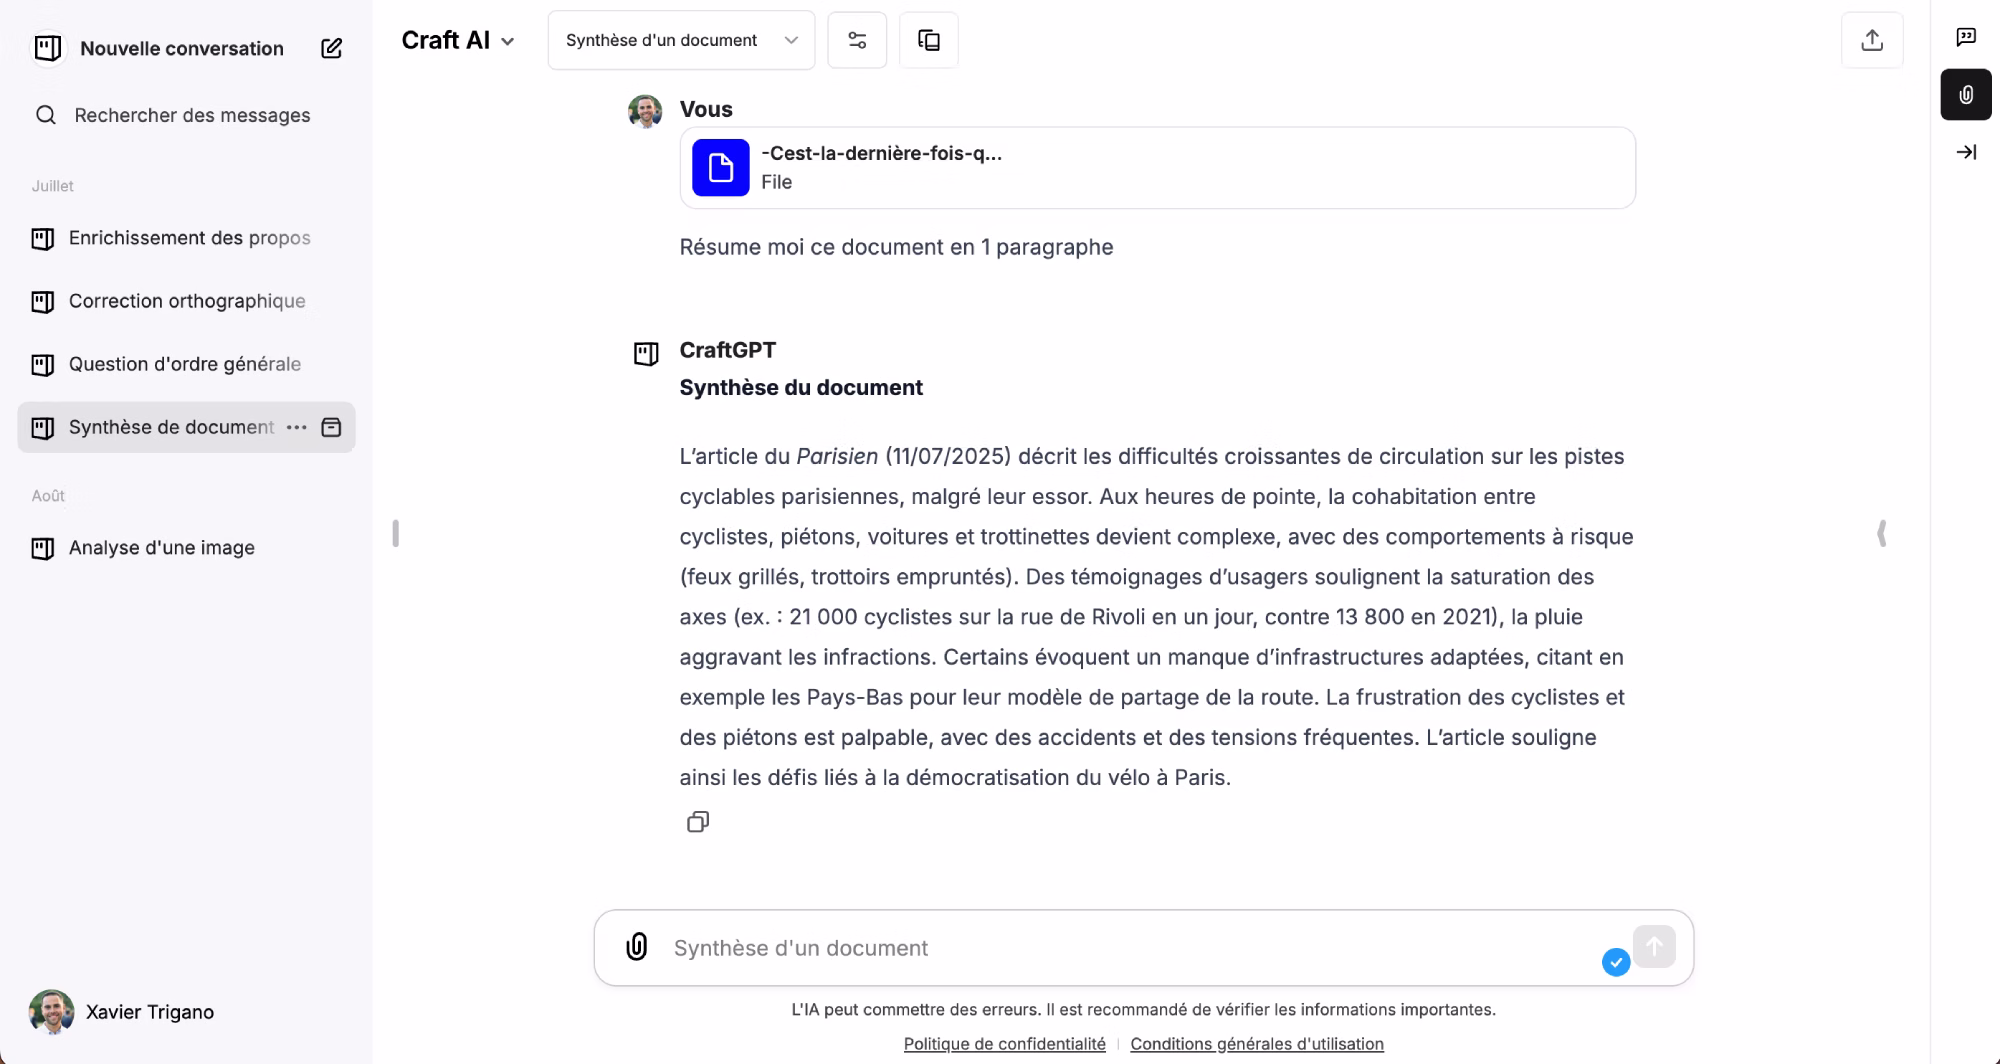This screenshot has height=1064, width=2000.
Task: Click archive icon on Synthèse de document
Action: (331, 427)
